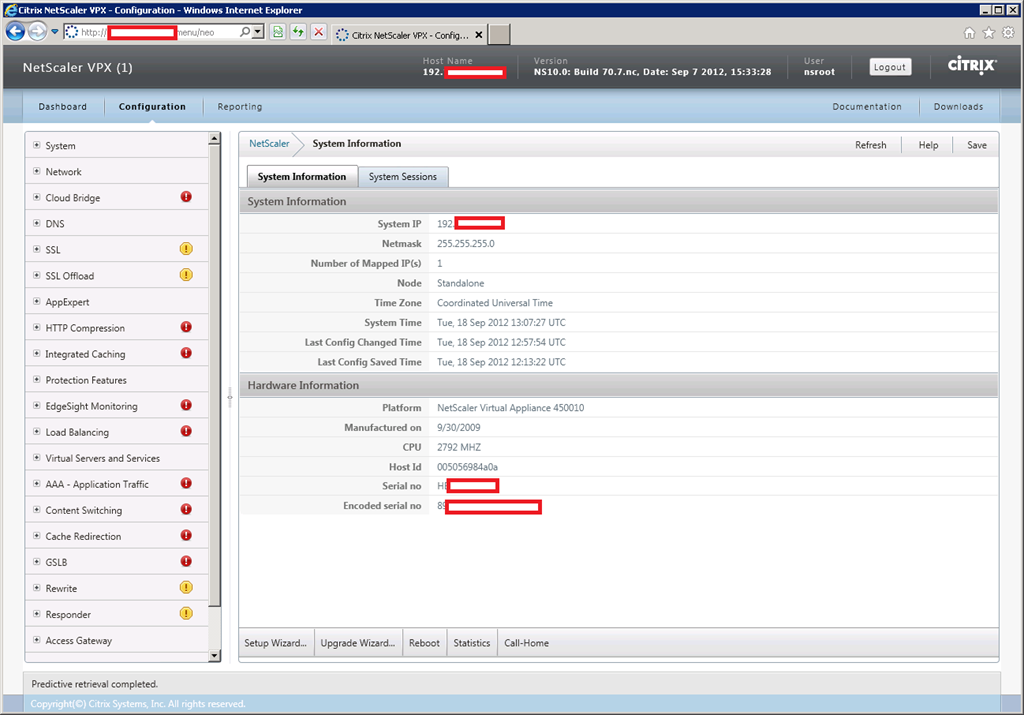Expand Virtual Servers and Services node
The image size is (1024, 715).
pos(37,458)
